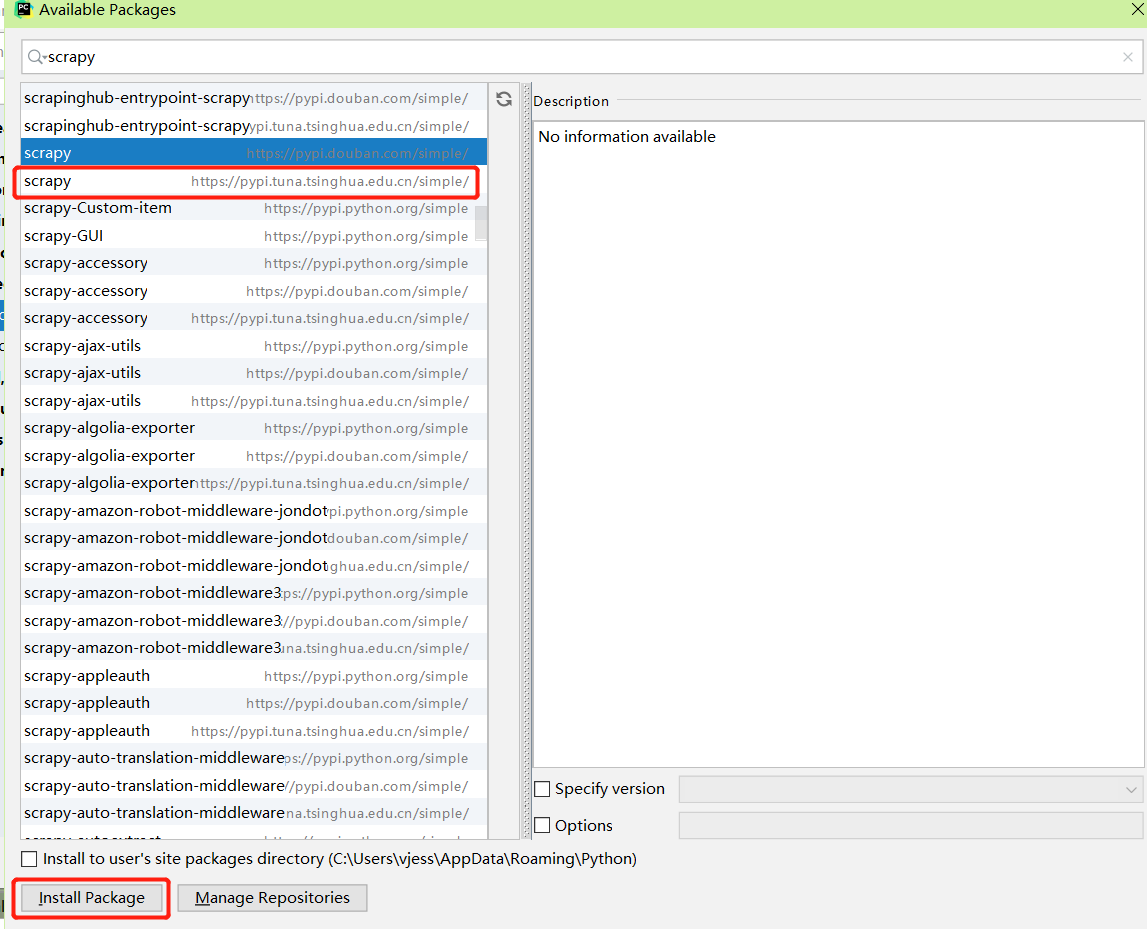
Task: Select scrapinghub-entrypoint-scrapy from douban
Action: [x=254, y=98]
